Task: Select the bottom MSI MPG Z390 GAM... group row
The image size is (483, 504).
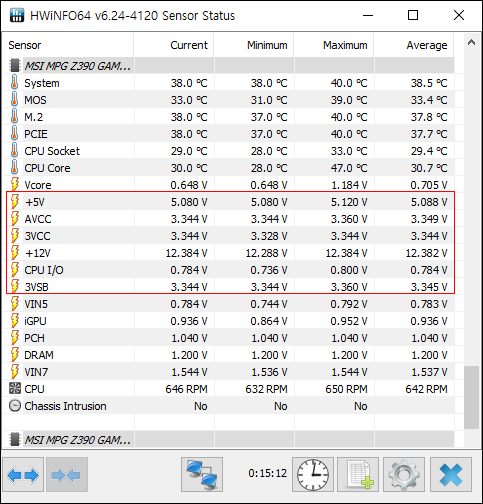Action: tap(229, 439)
